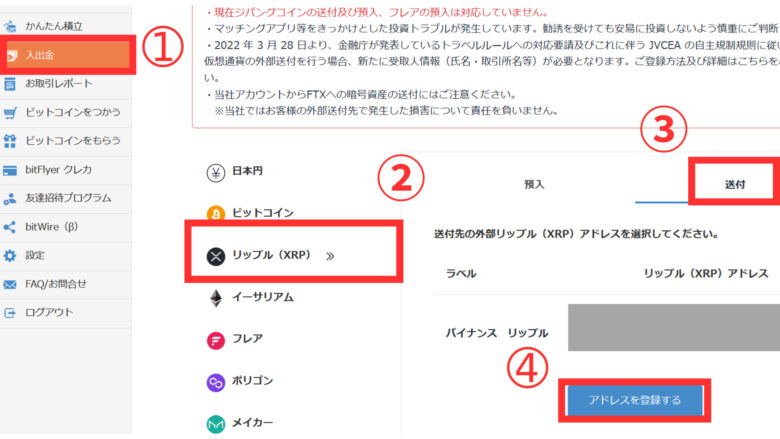Click the かんたん積立 sidebar icon

point(10,26)
